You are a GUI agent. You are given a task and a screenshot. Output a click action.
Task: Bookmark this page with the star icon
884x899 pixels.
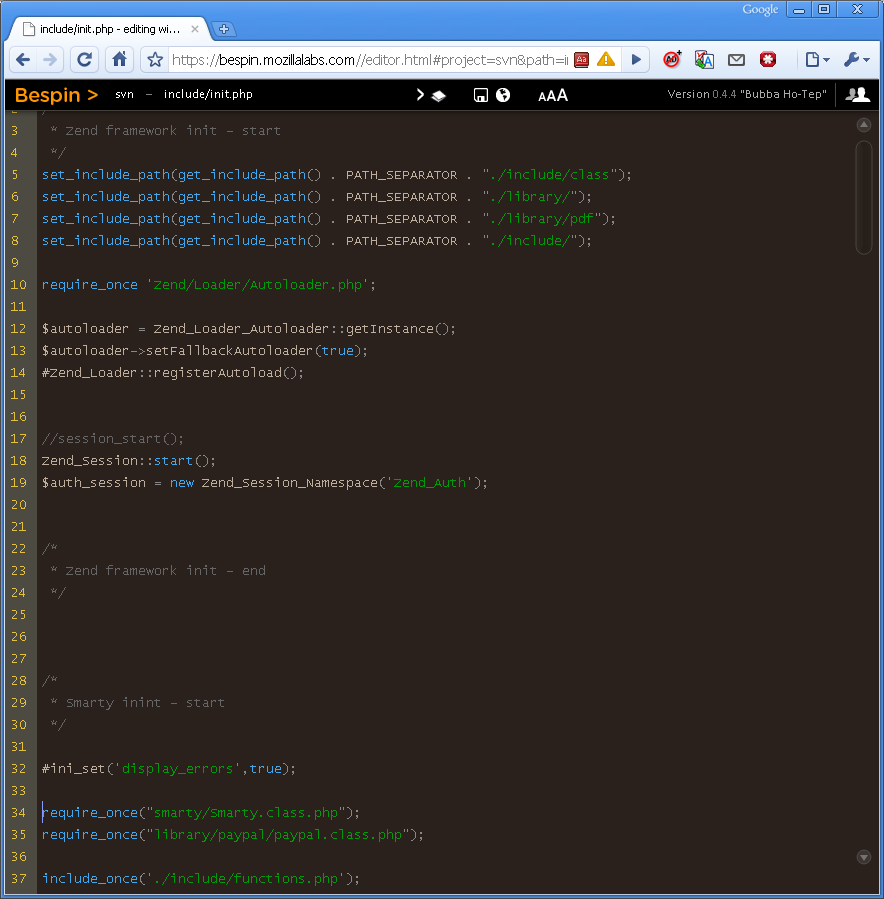point(155,60)
